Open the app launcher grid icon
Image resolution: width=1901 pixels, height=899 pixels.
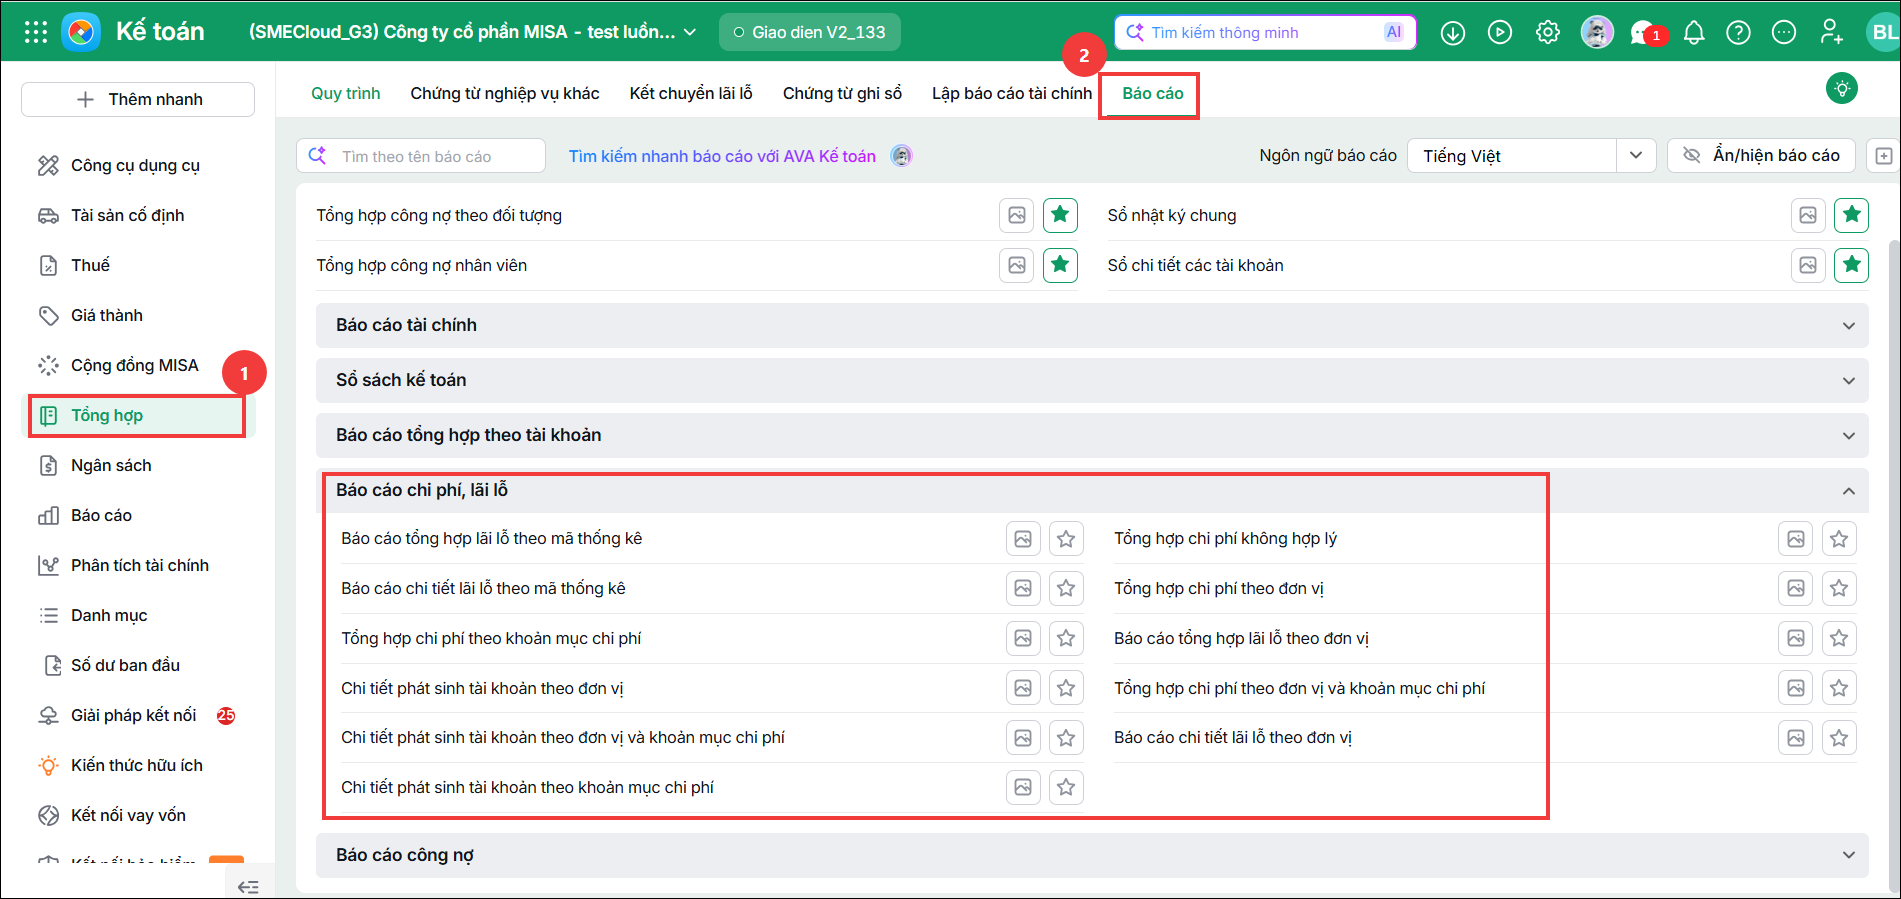point(36,32)
